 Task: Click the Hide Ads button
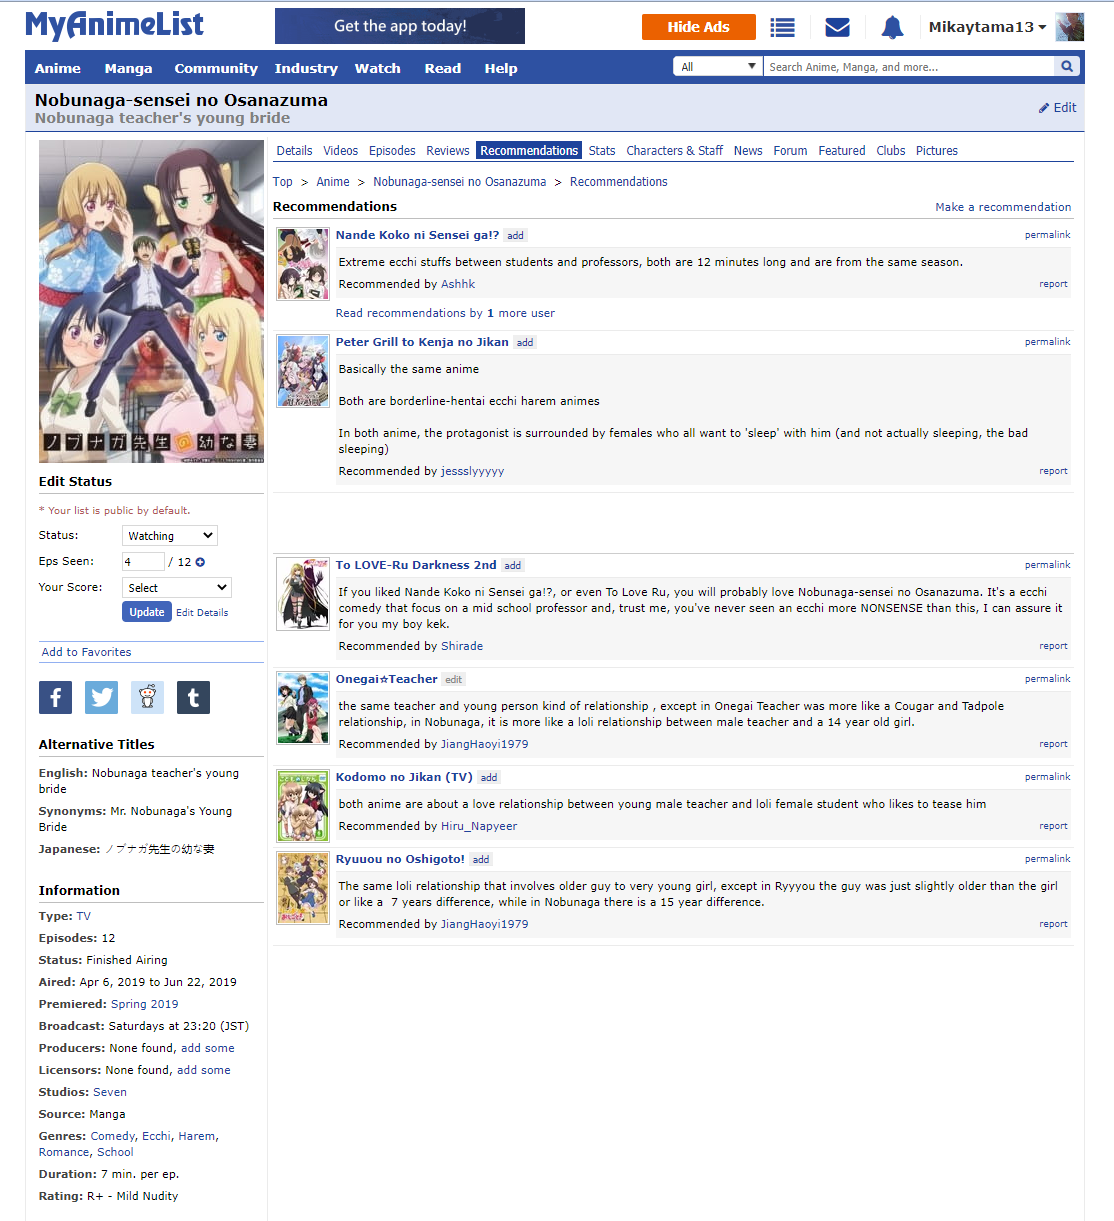[x=699, y=27]
